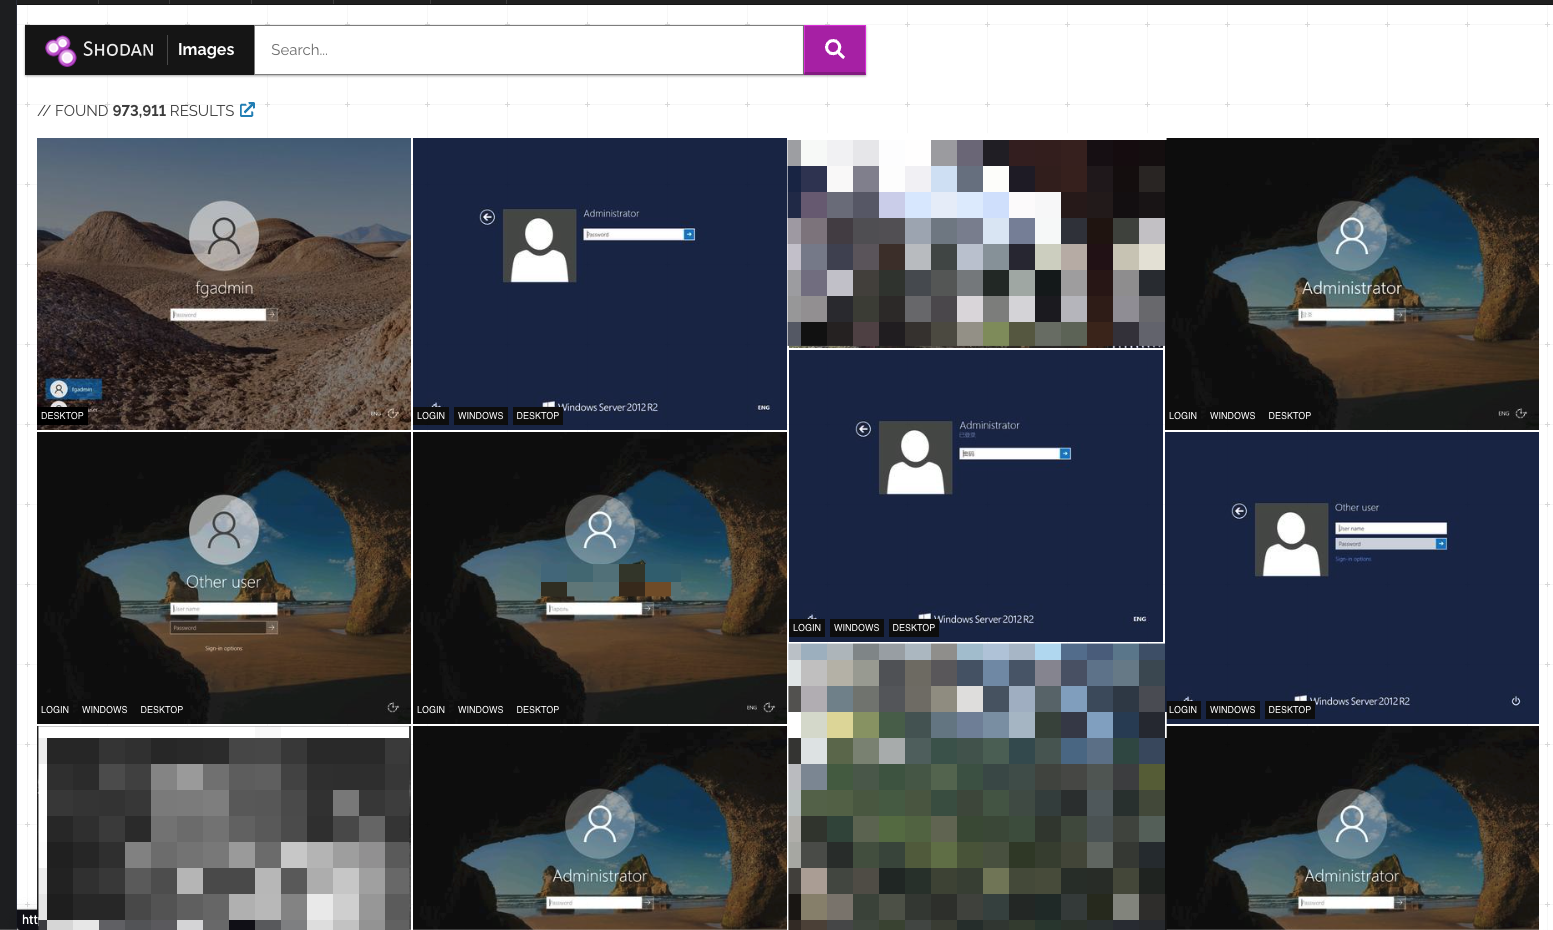Open the grayscale pixelated thumbnail
The image size is (1553, 930).
[x=224, y=828]
